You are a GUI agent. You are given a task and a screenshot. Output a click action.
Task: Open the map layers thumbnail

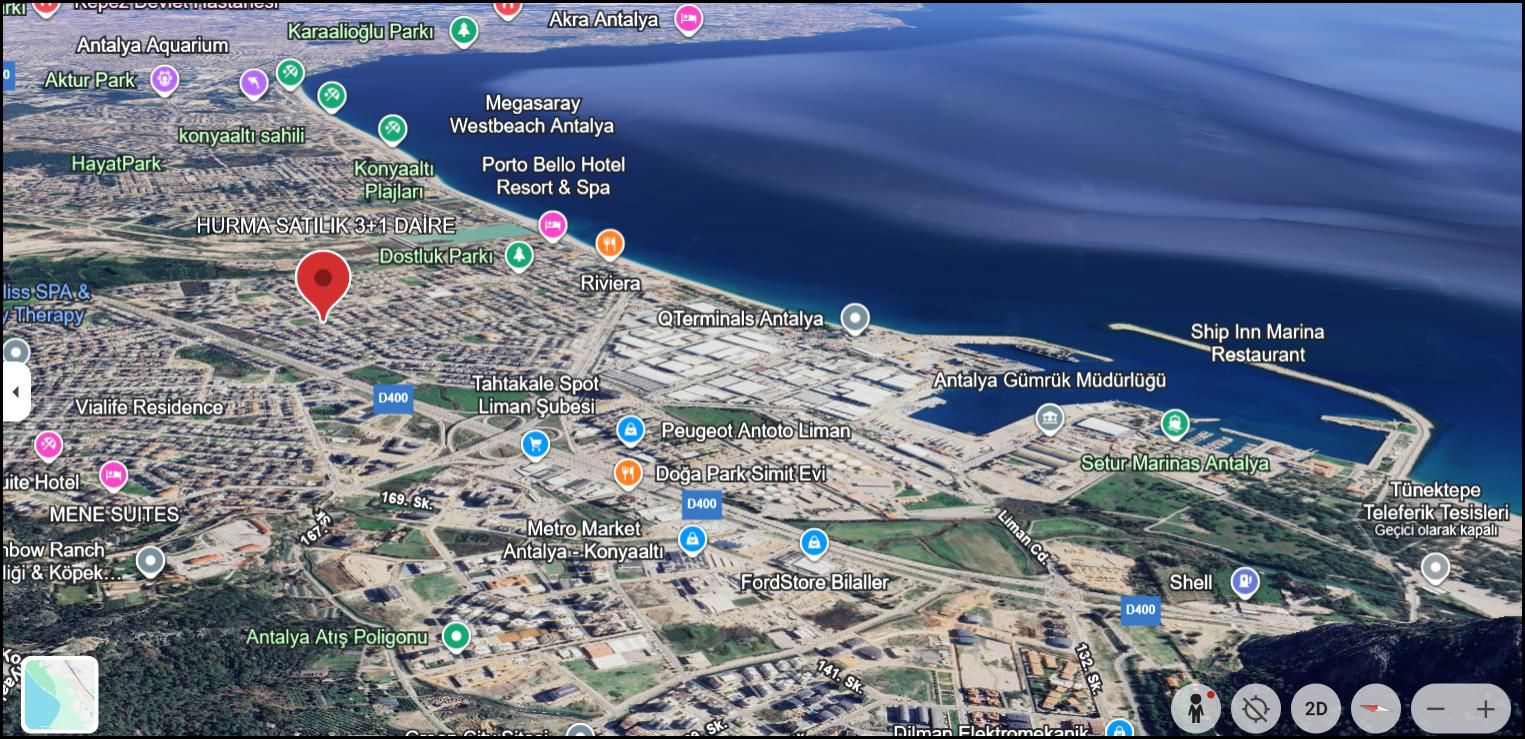tap(60, 694)
